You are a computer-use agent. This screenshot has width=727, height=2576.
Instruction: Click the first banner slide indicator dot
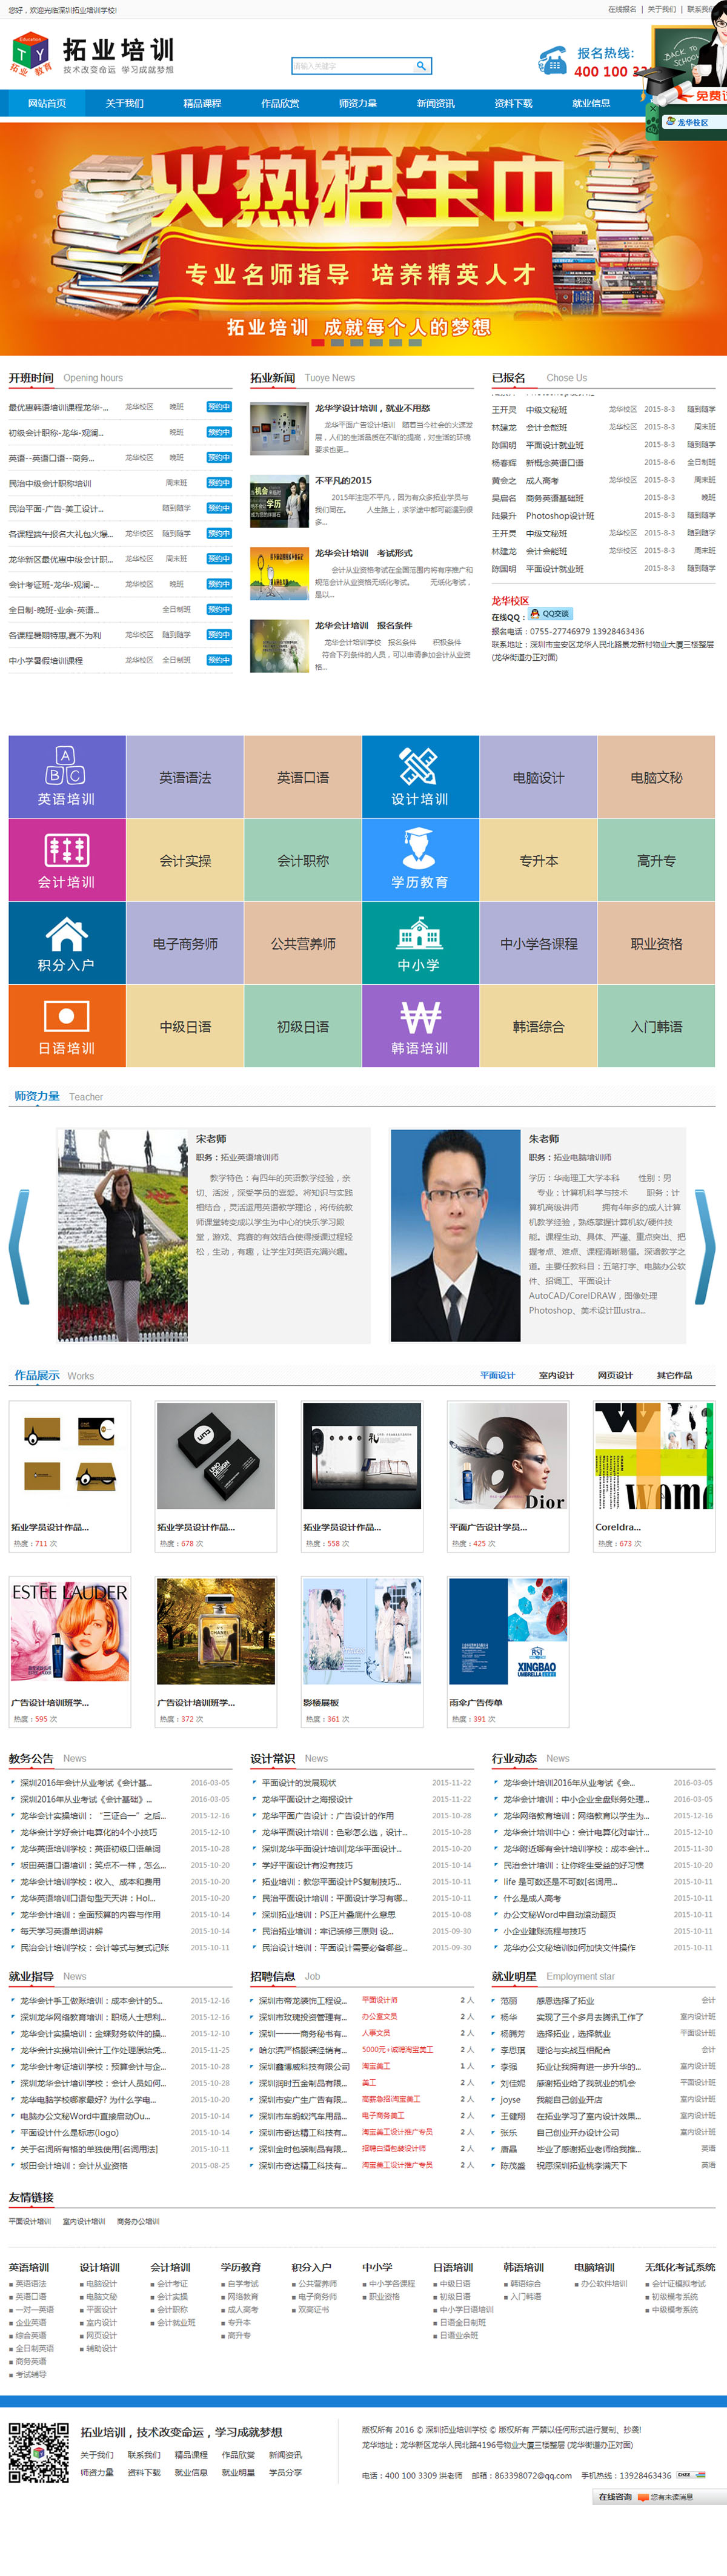coord(317,342)
